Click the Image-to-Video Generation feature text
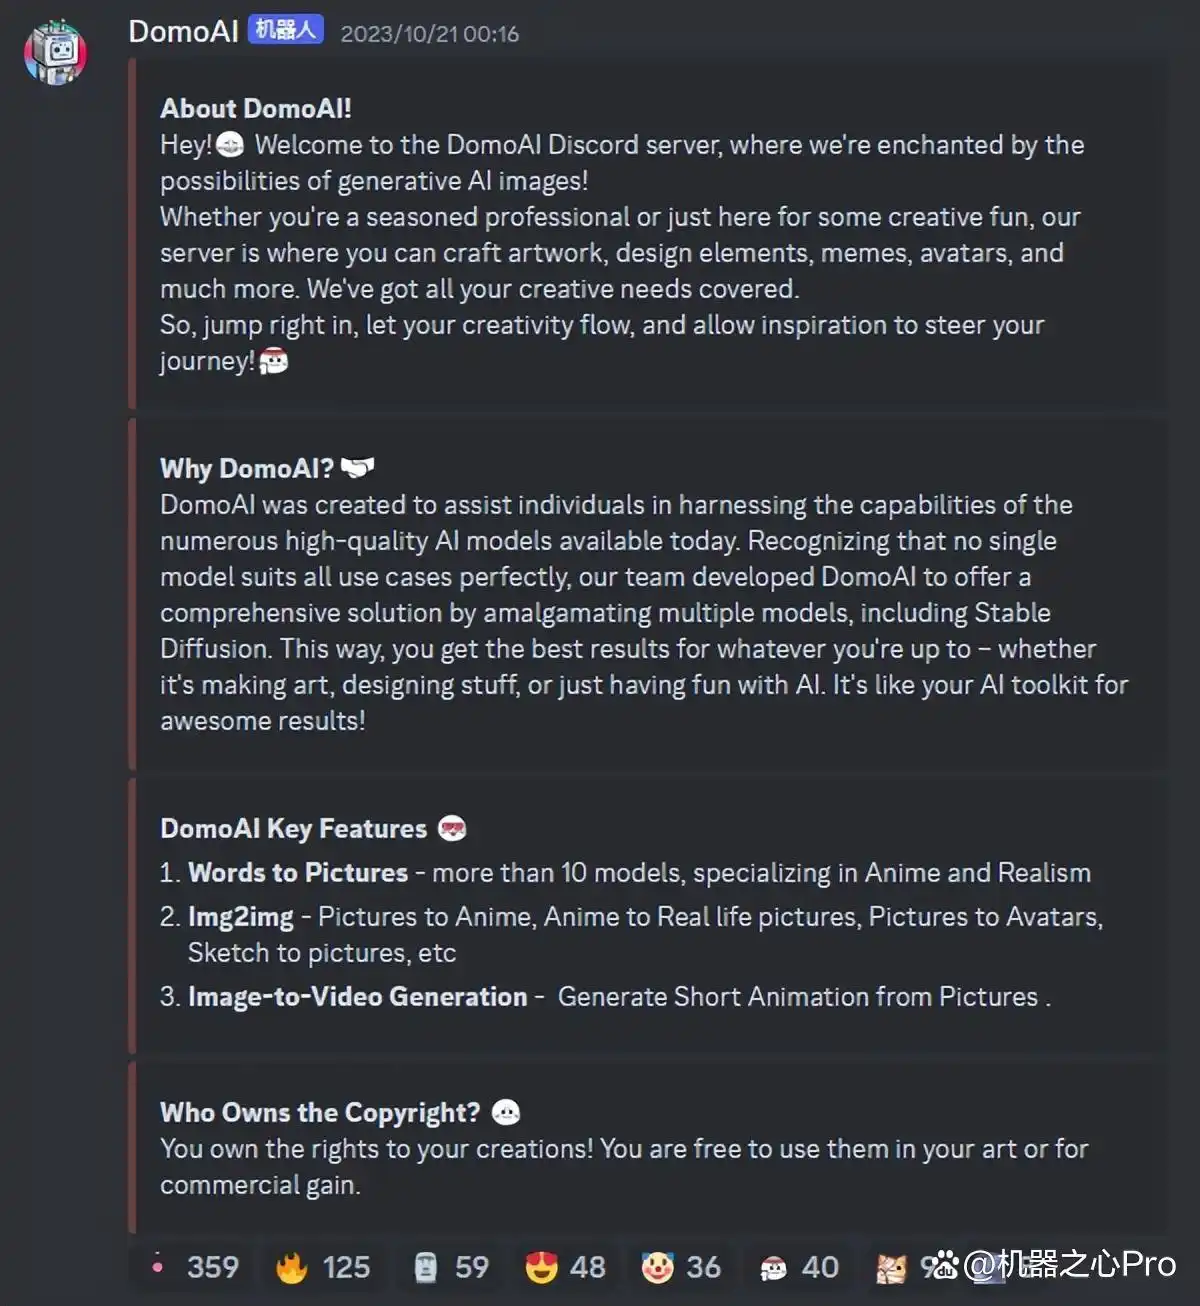This screenshot has height=1306, width=1200. pos(358,997)
